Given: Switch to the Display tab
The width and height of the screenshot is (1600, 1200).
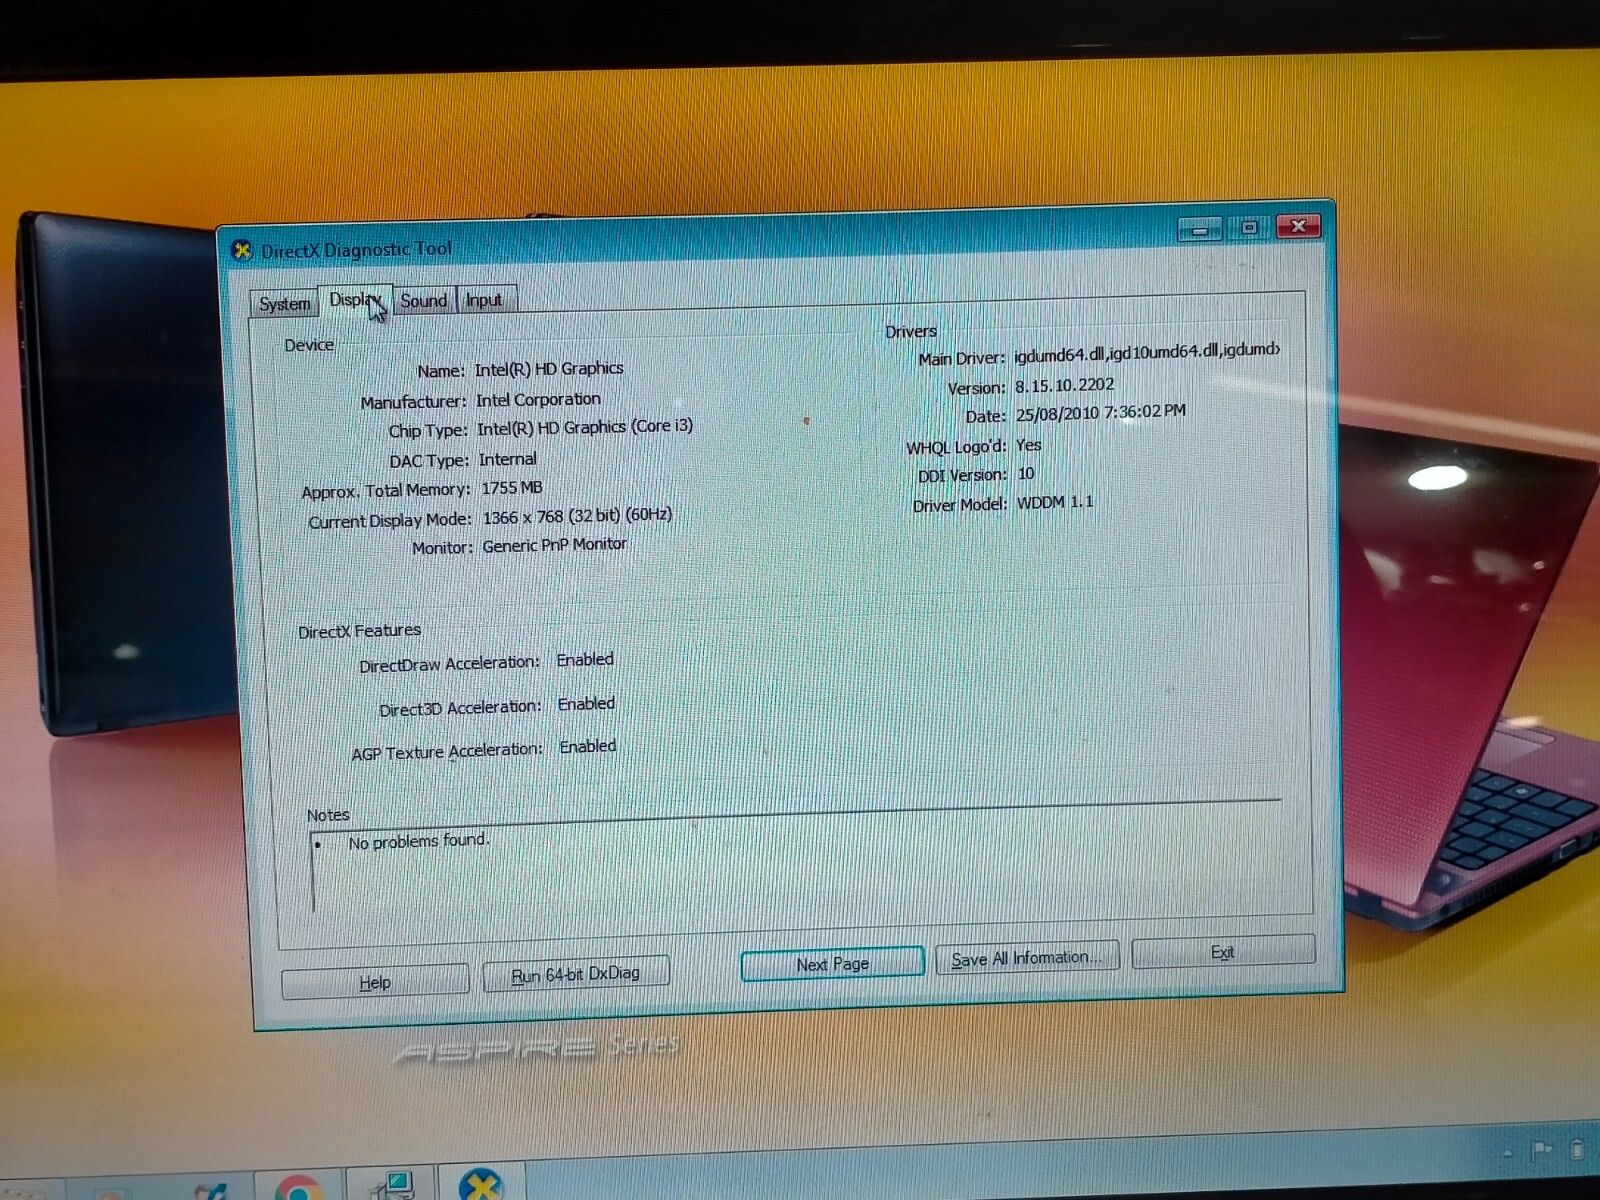Looking at the screenshot, I should click(x=355, y=300).
